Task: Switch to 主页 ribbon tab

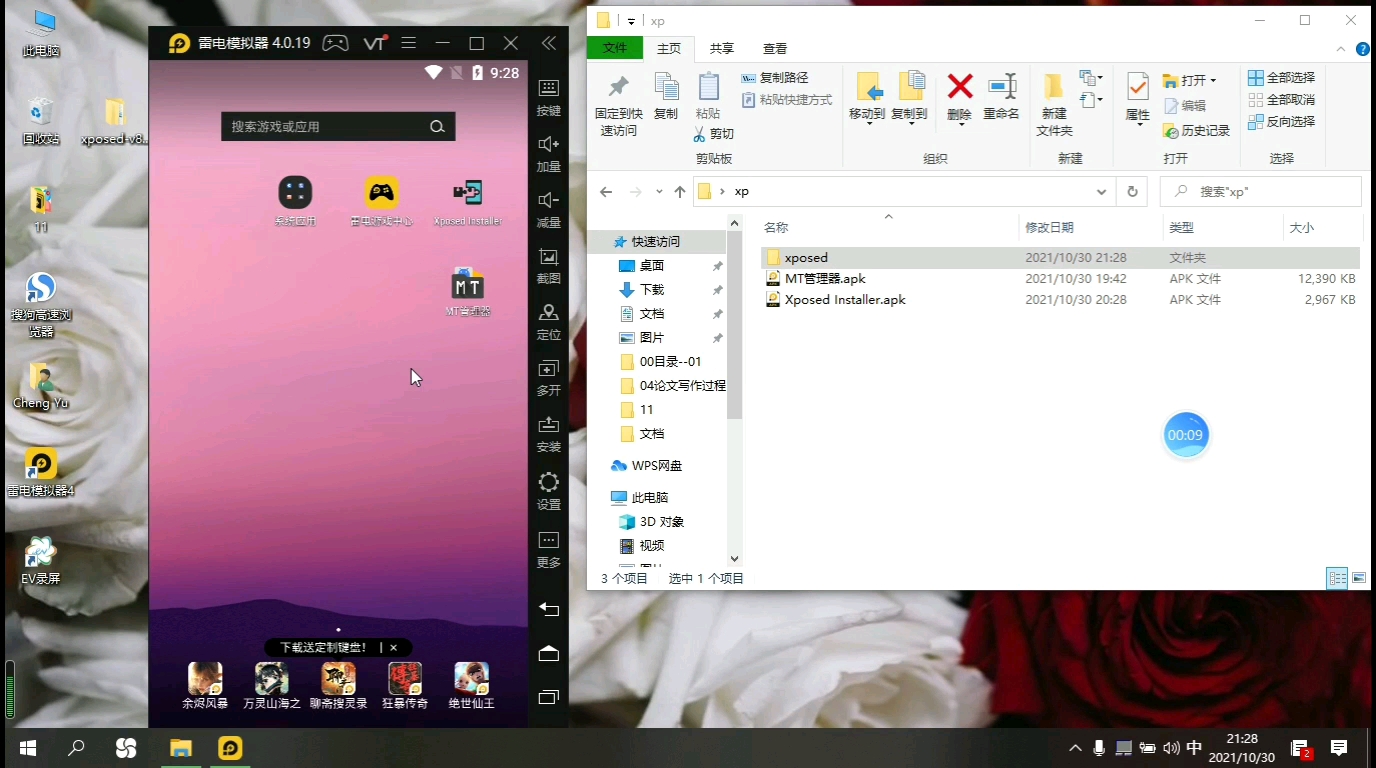Action: [669, 48]
